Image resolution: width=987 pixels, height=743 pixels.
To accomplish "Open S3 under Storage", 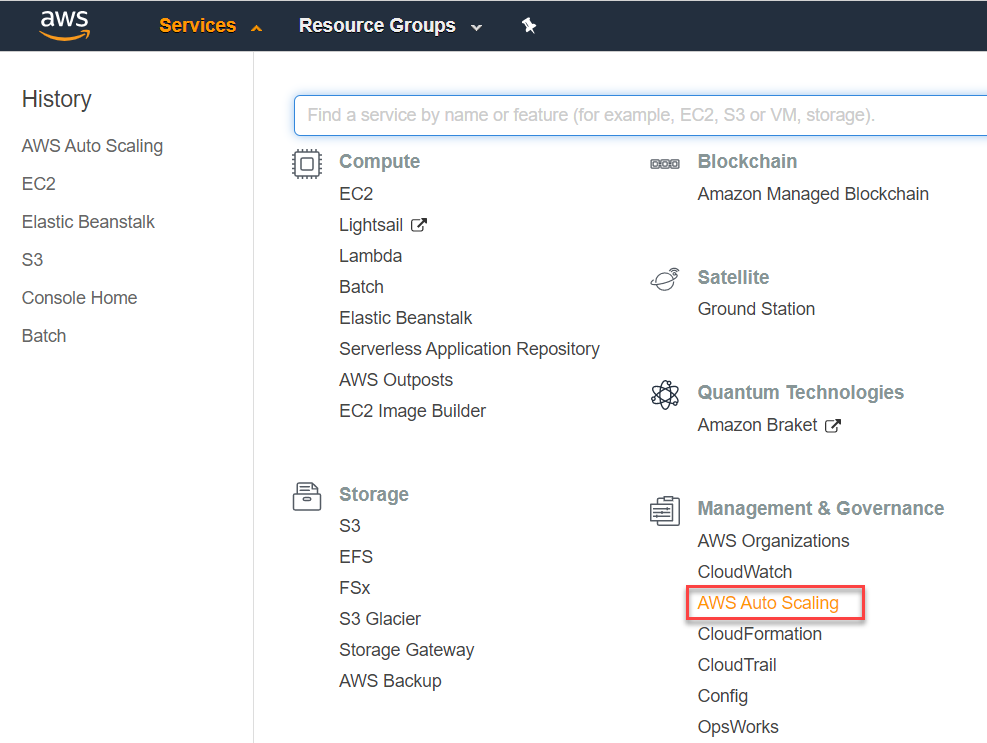I will click(350, 526).
